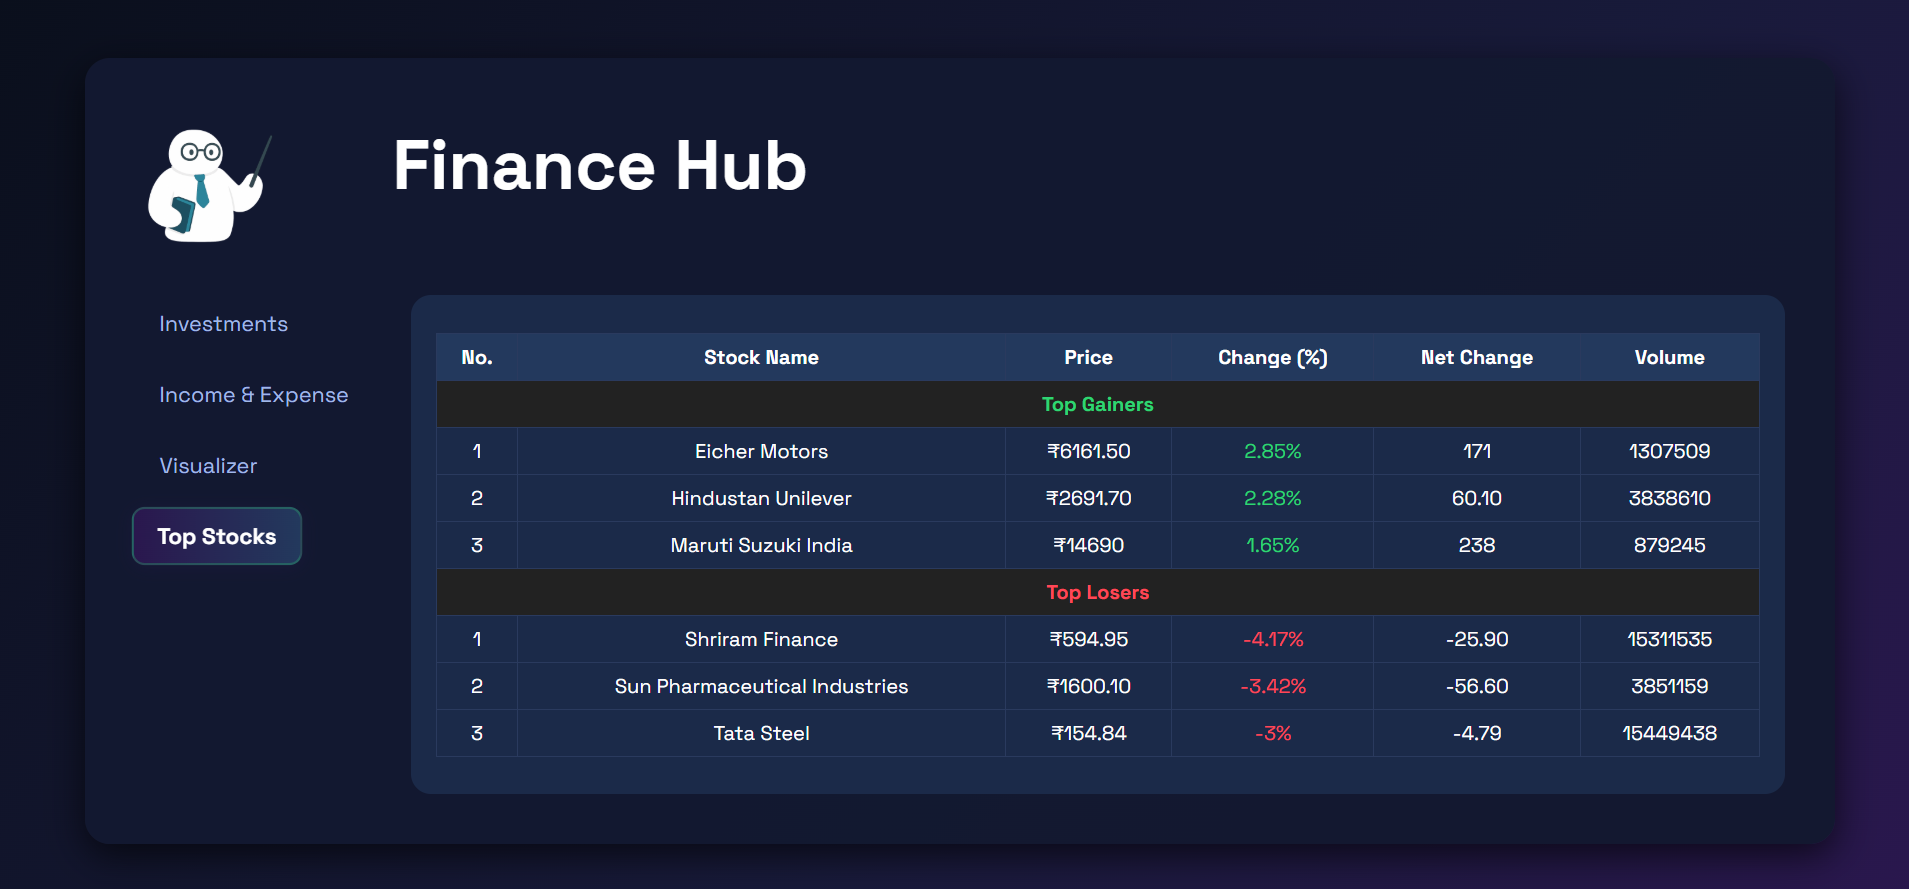
Task: Click the -25.90 net change cell
Action: (x=1476, y=639)
